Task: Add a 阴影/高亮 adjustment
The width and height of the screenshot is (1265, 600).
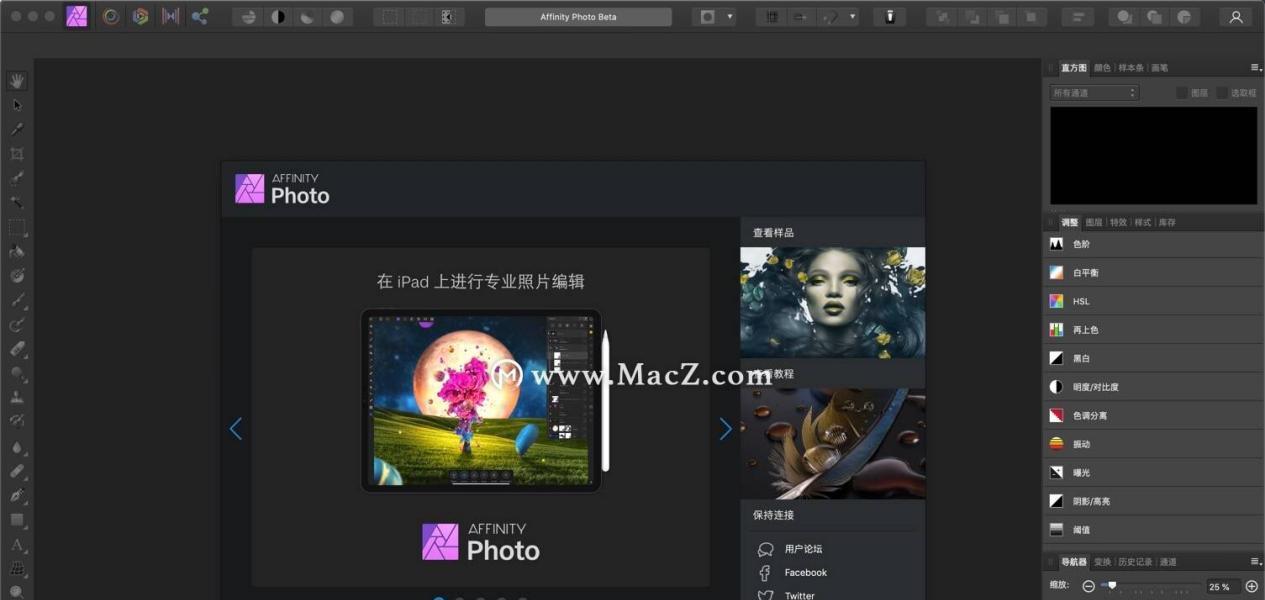Action: click(x=1153, y=501)
